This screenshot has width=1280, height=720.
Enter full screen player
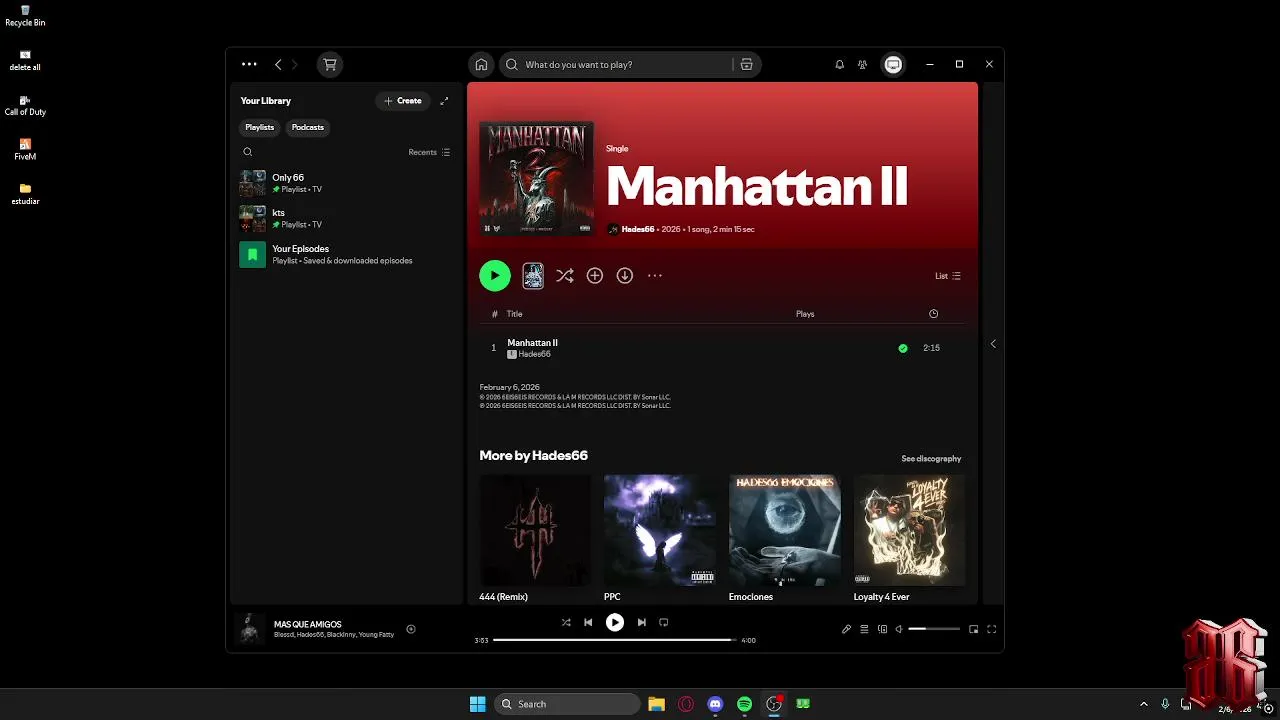992,629
